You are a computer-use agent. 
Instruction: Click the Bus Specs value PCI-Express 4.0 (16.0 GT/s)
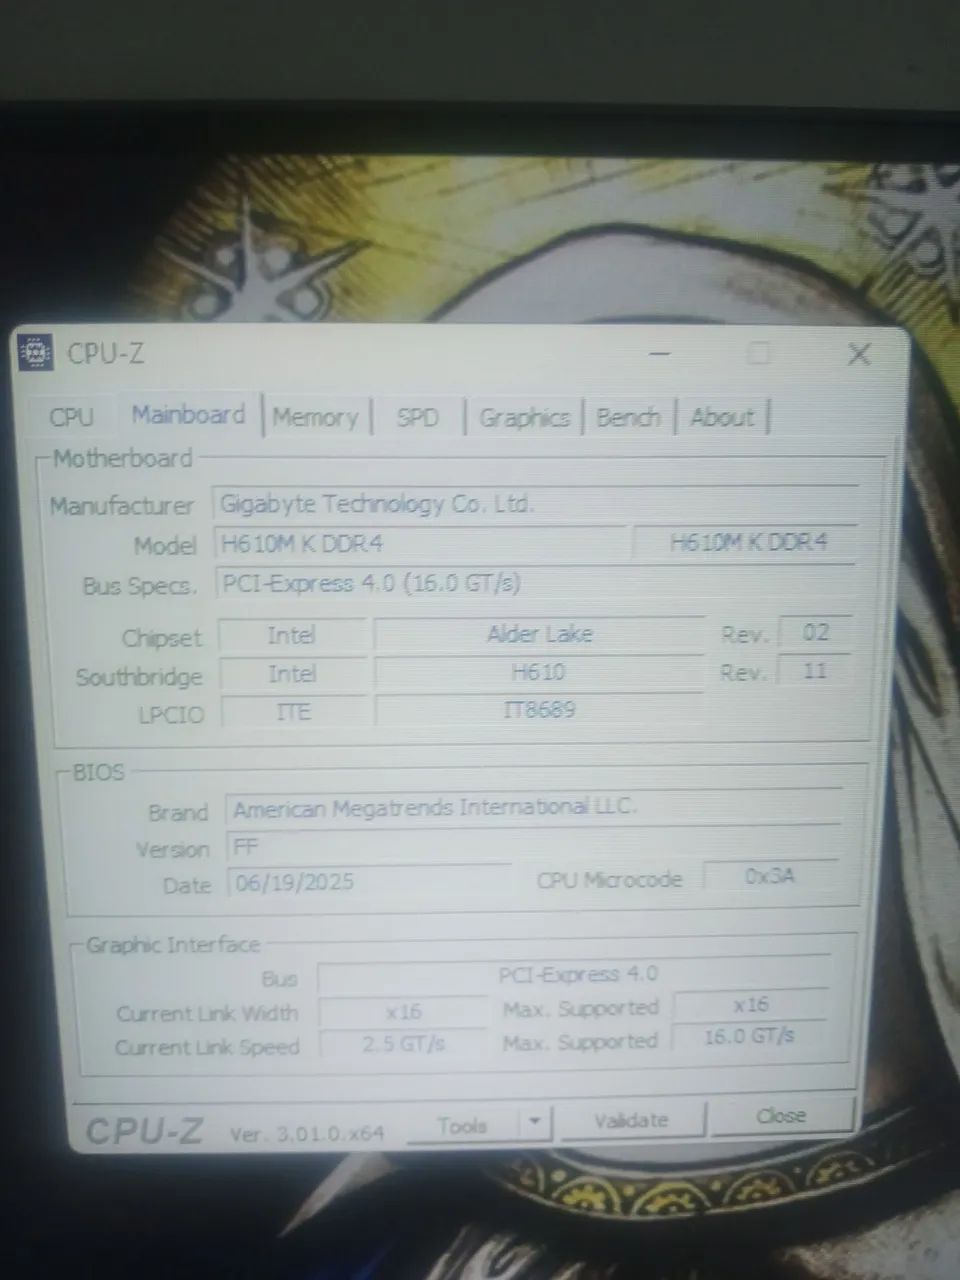click(x=535, y=583)
